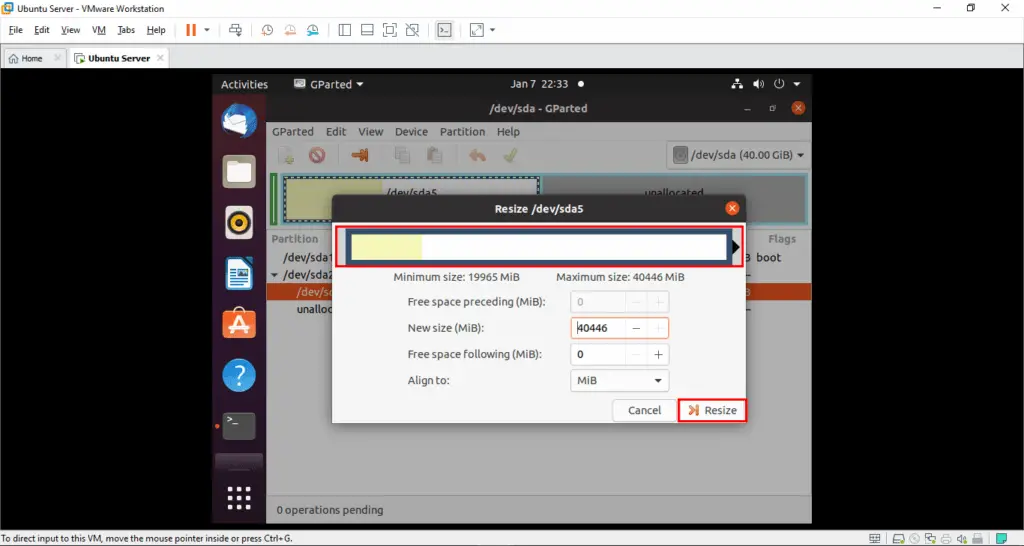This screenshot has height=546, width=1024.
Task: Close the Resize /dev/sda5 dialog
Action: (x=732, y=208)
